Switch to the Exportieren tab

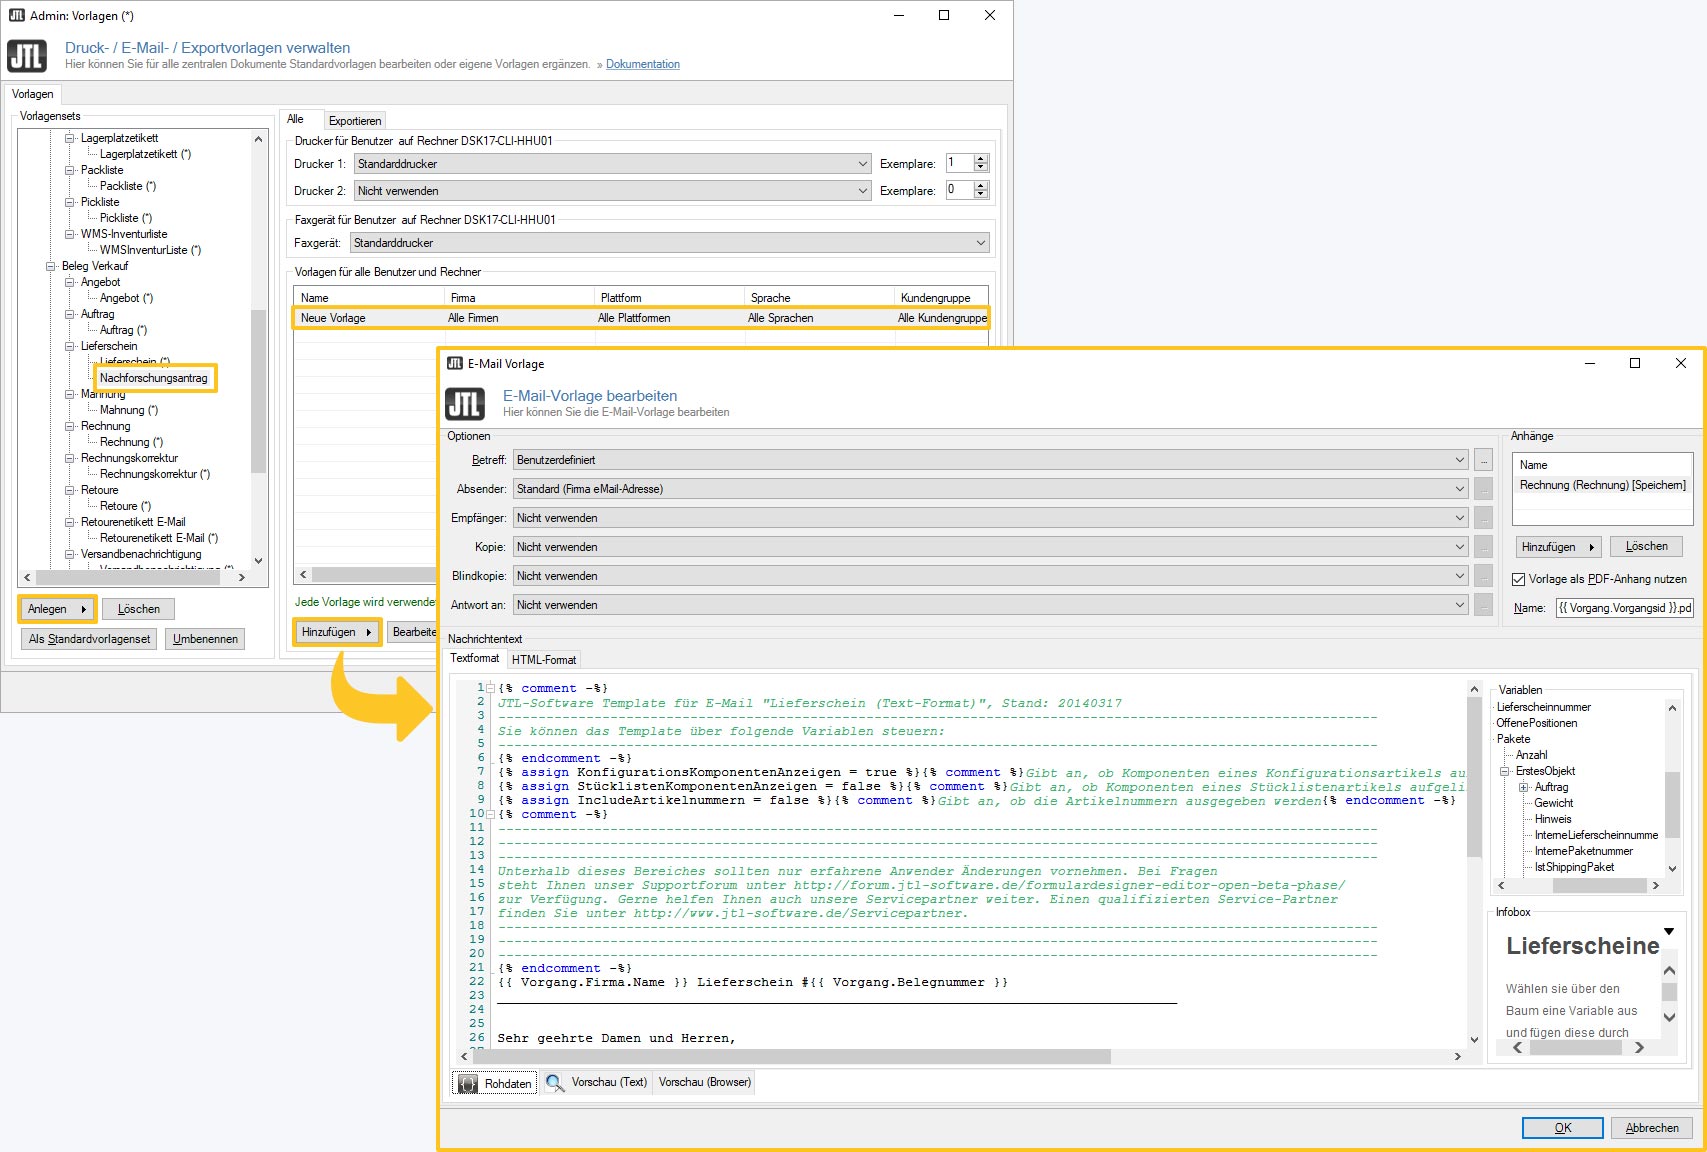pyautogui.click(x=355, y=121)
